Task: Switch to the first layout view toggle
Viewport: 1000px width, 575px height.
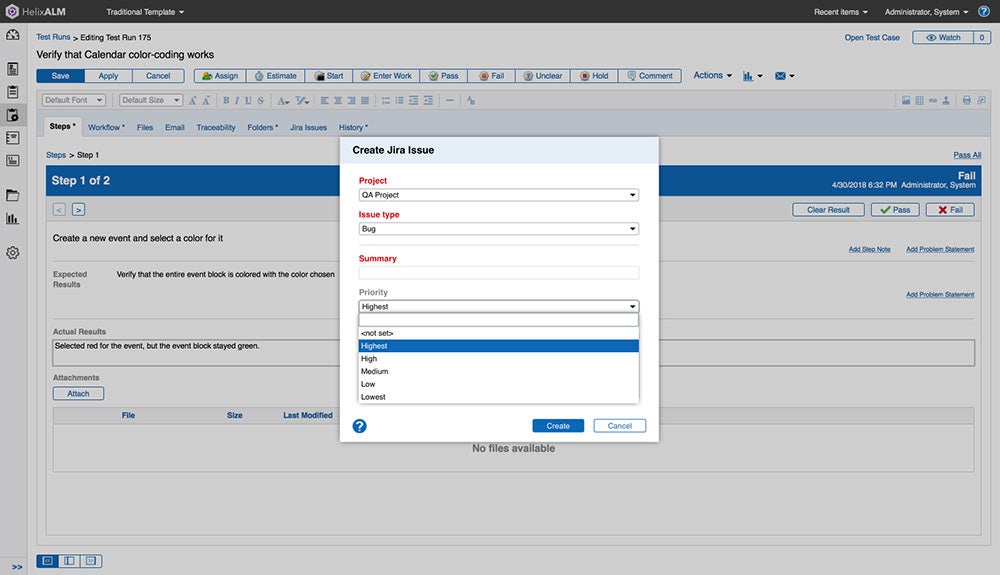Action: [x=47, y=561]
